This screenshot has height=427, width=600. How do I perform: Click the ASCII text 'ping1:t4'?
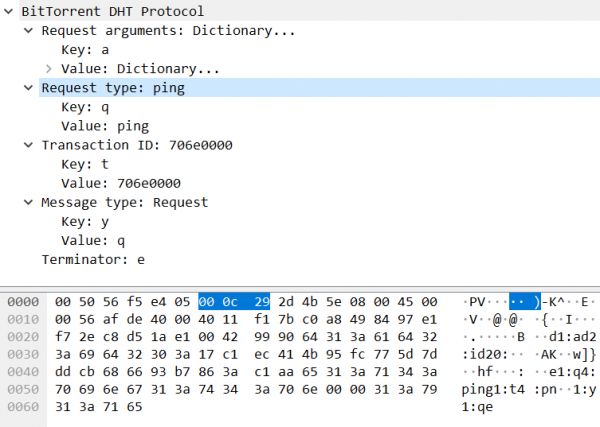[493, 390]
